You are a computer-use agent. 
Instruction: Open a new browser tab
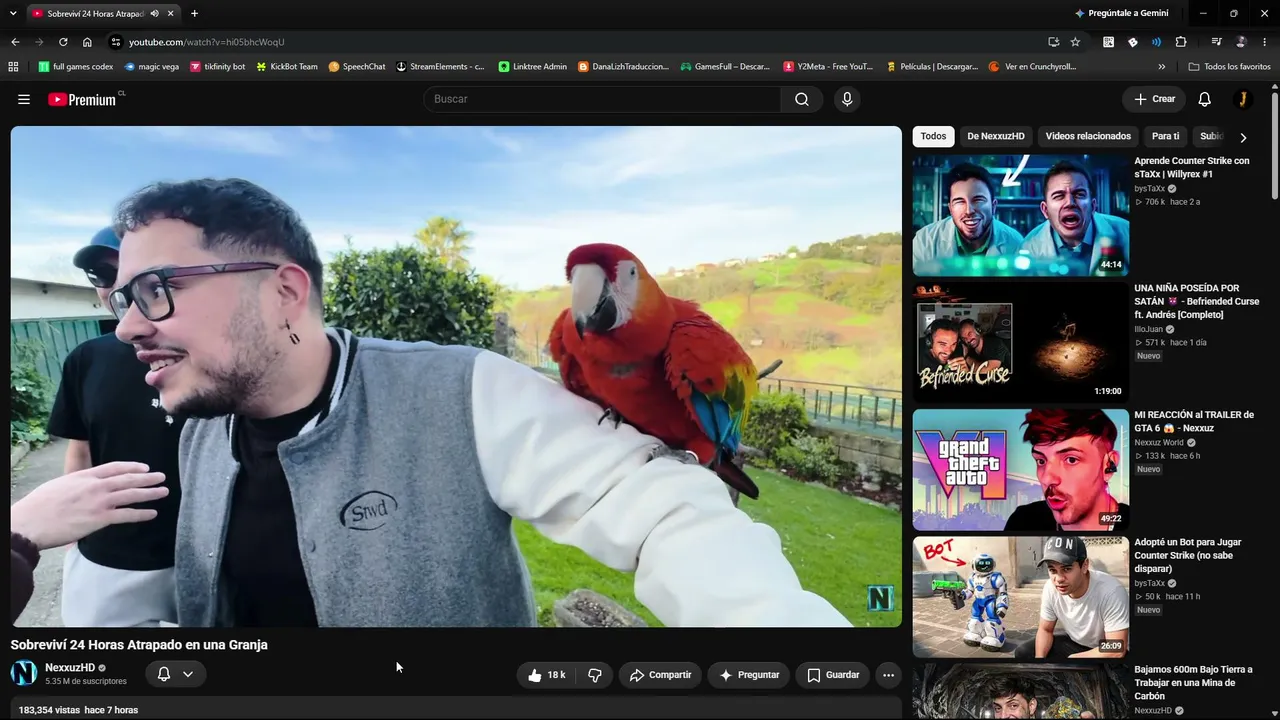tap(194, 14)
